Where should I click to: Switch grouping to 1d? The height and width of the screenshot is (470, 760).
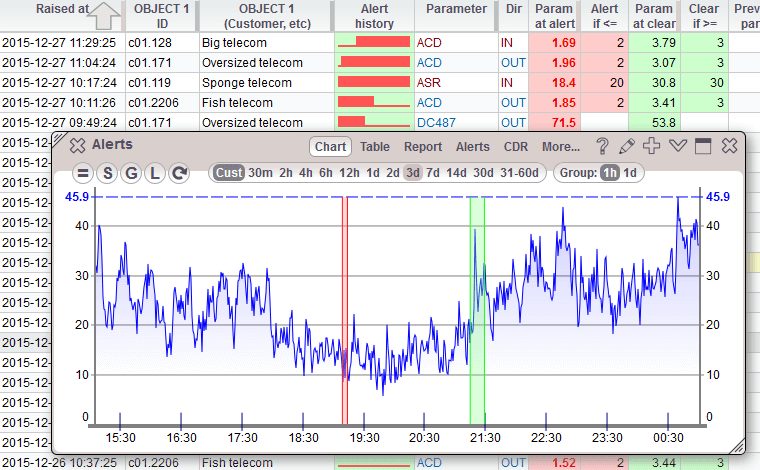(630, 173)
